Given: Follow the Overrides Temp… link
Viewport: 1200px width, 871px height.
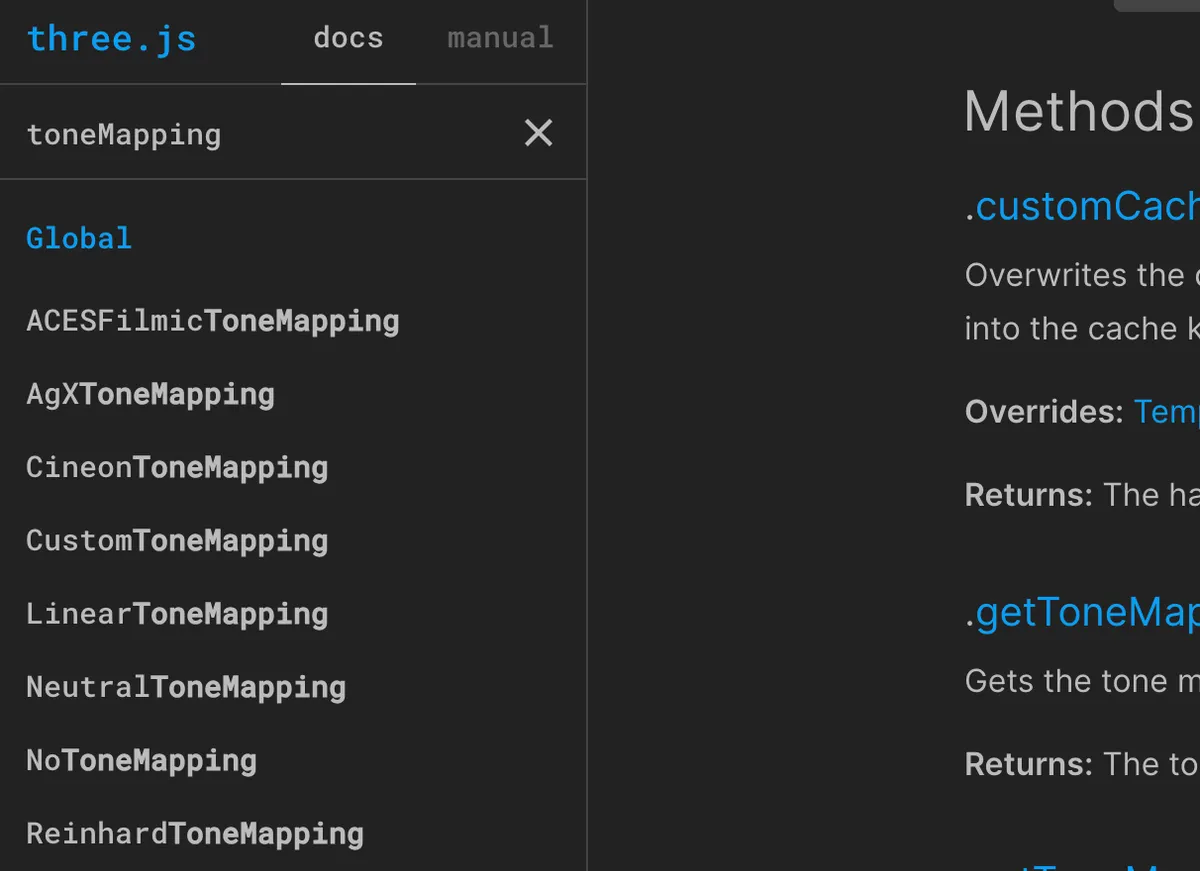Looking at the screenshot, I should tap(1166, 411).
